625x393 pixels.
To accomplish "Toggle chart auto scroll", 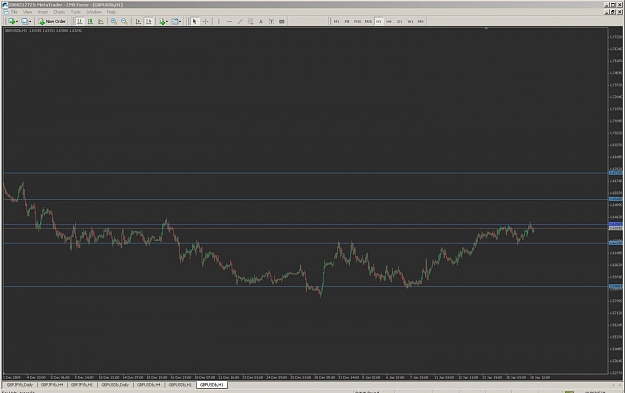I will pos(138,22).
